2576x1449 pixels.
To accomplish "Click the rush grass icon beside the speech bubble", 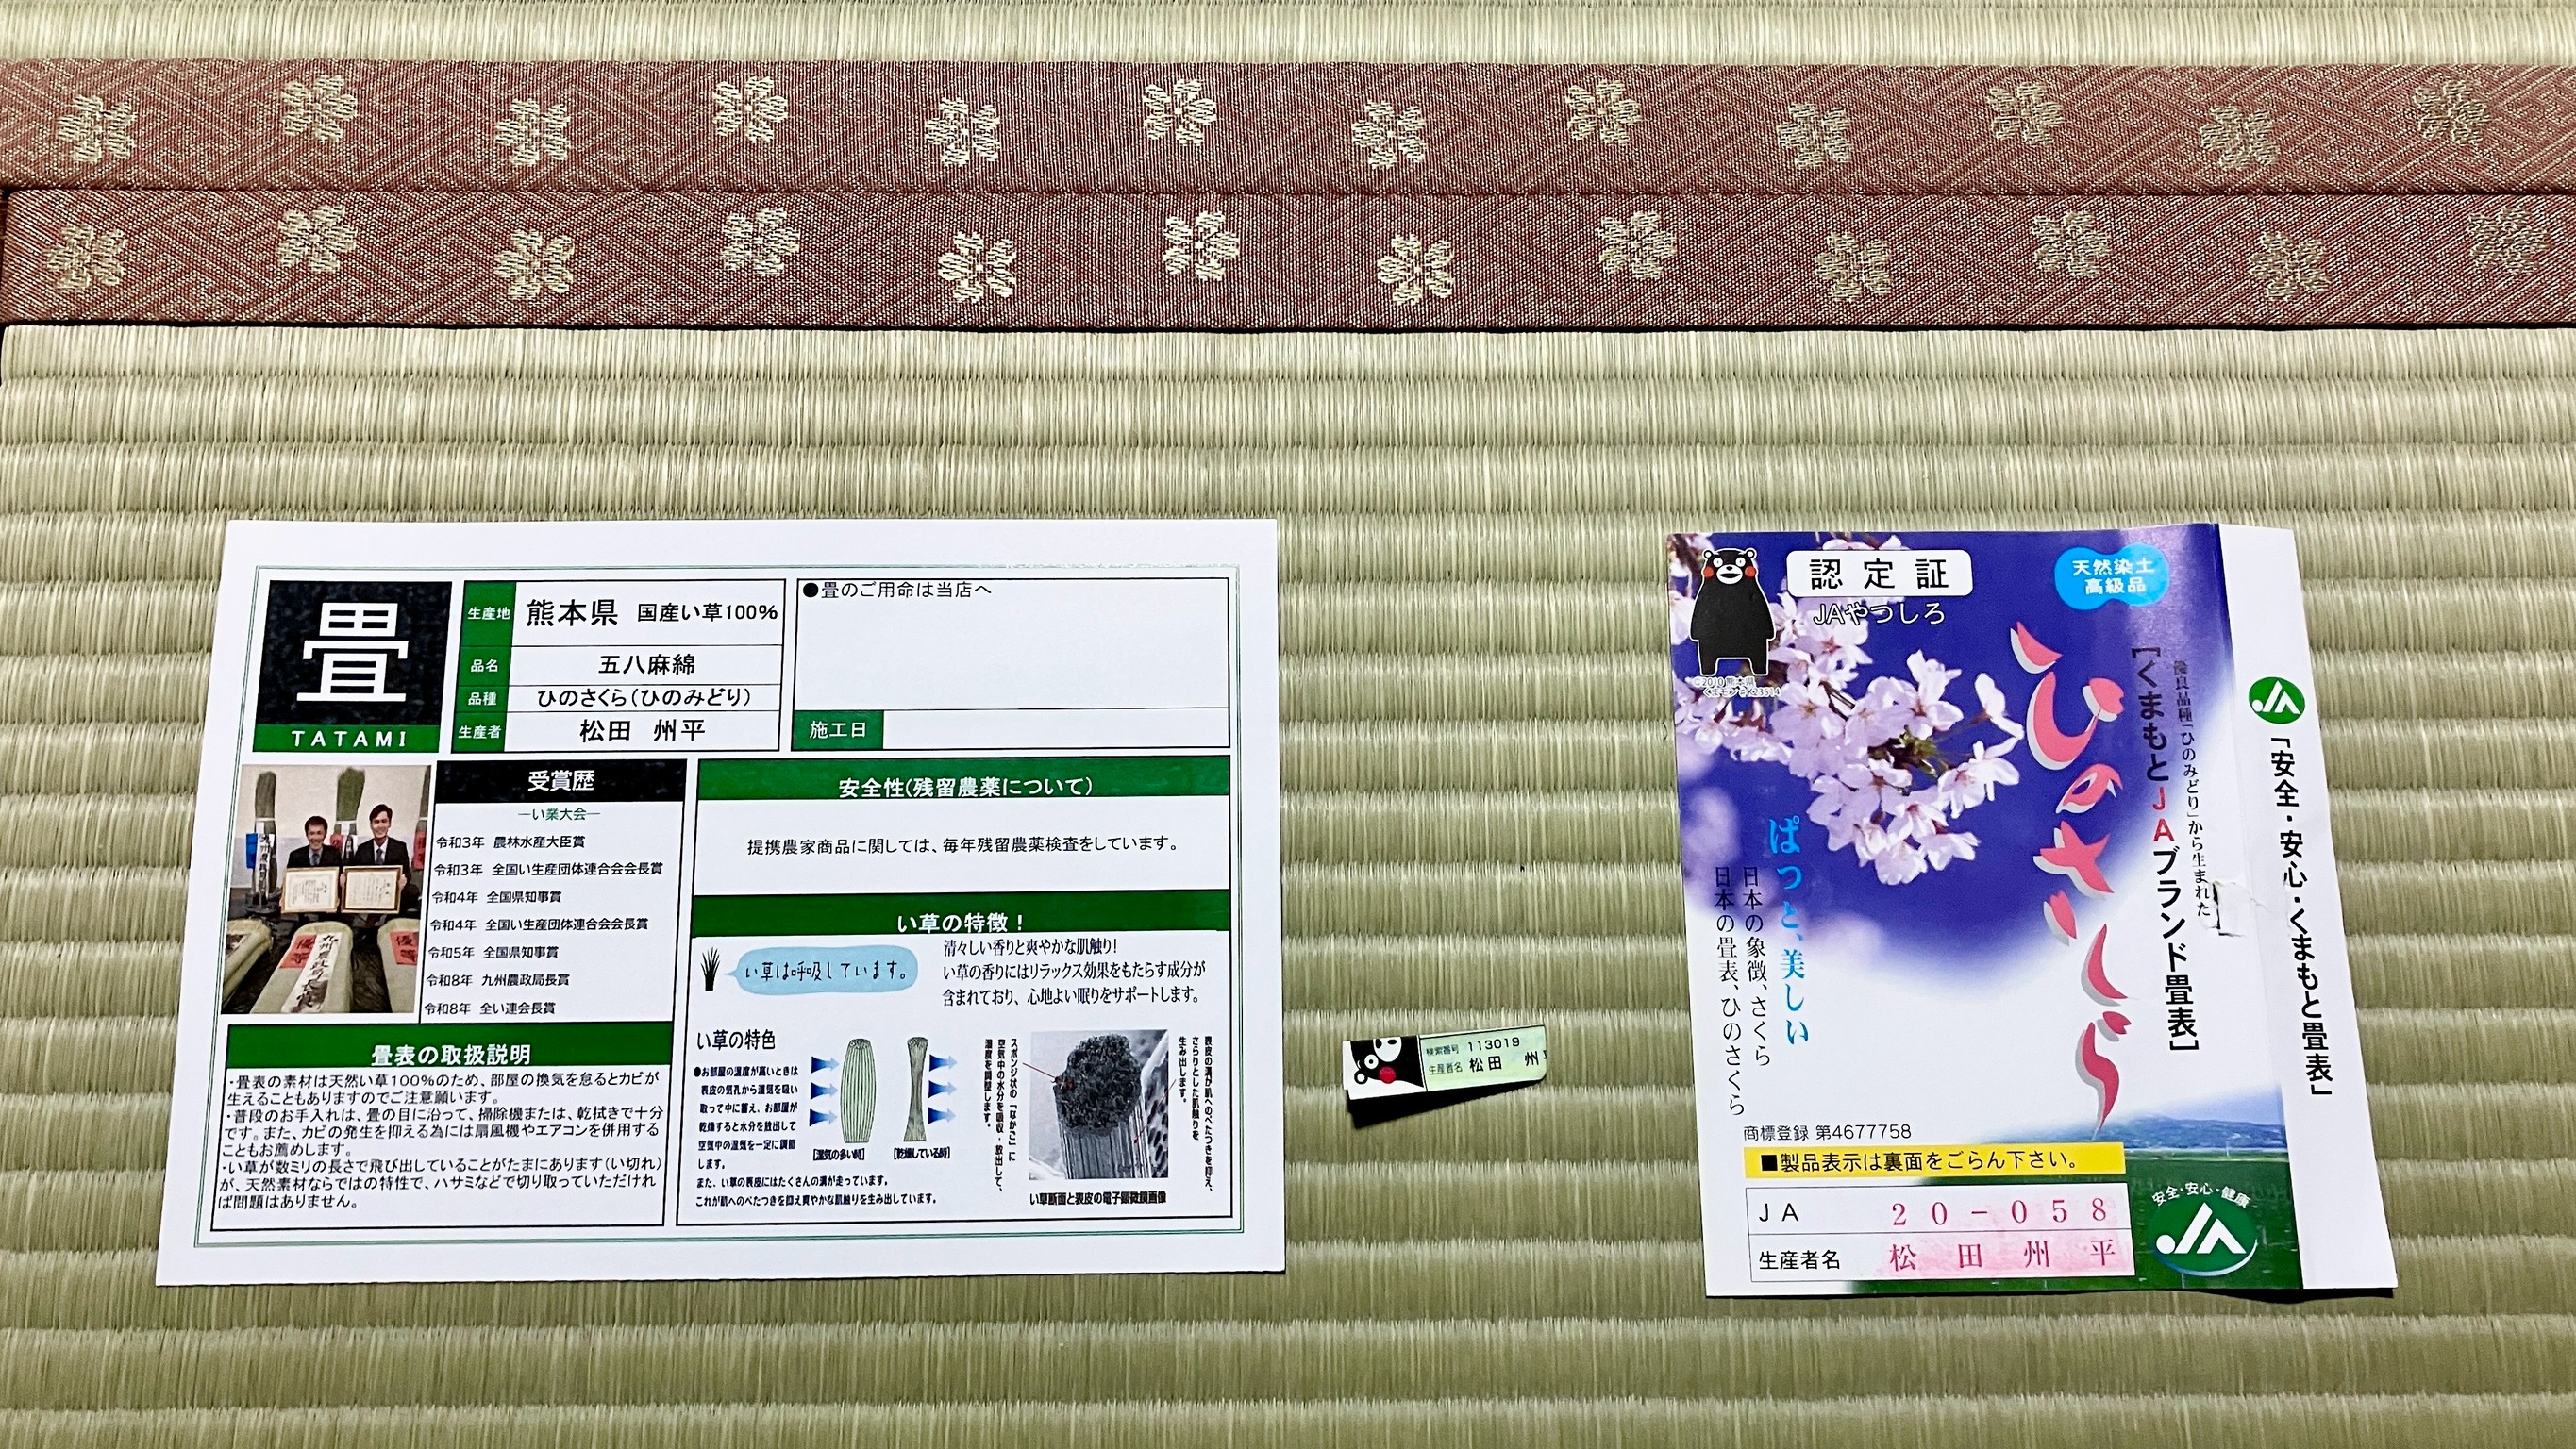I will click(712, 972).
